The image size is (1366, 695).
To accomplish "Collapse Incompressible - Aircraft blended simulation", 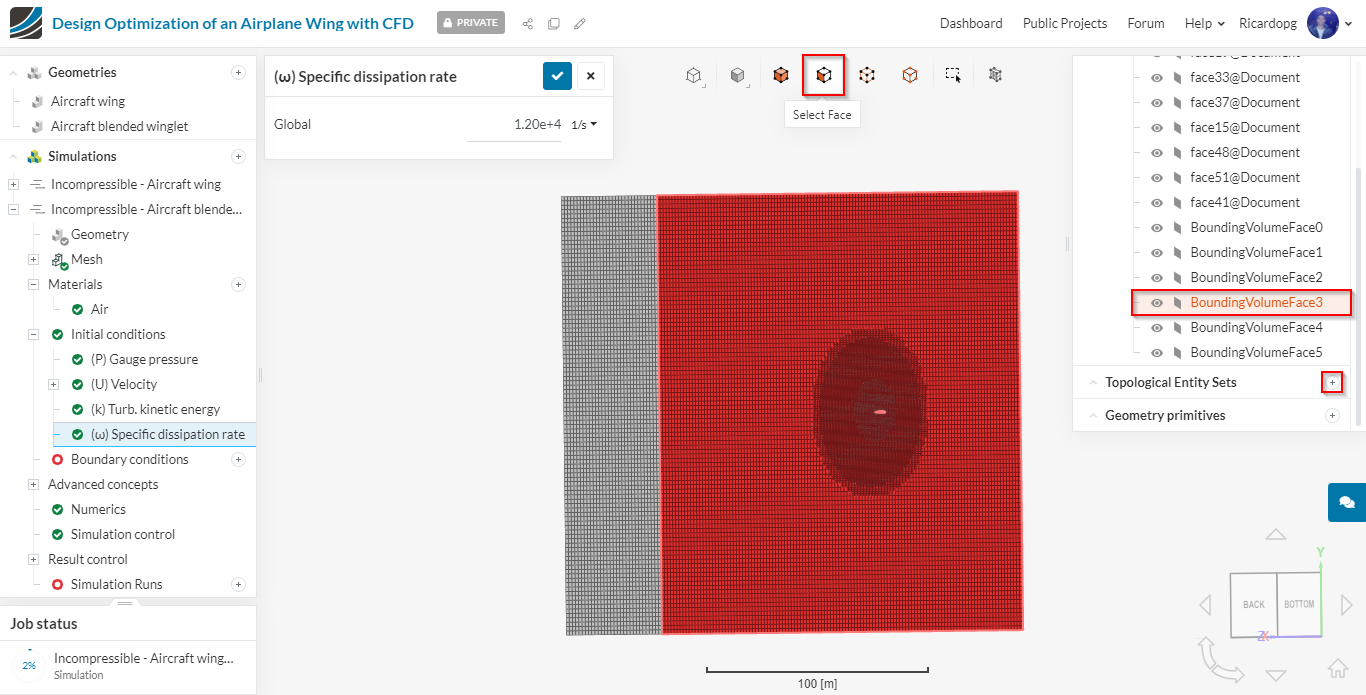I will (13, 209).
